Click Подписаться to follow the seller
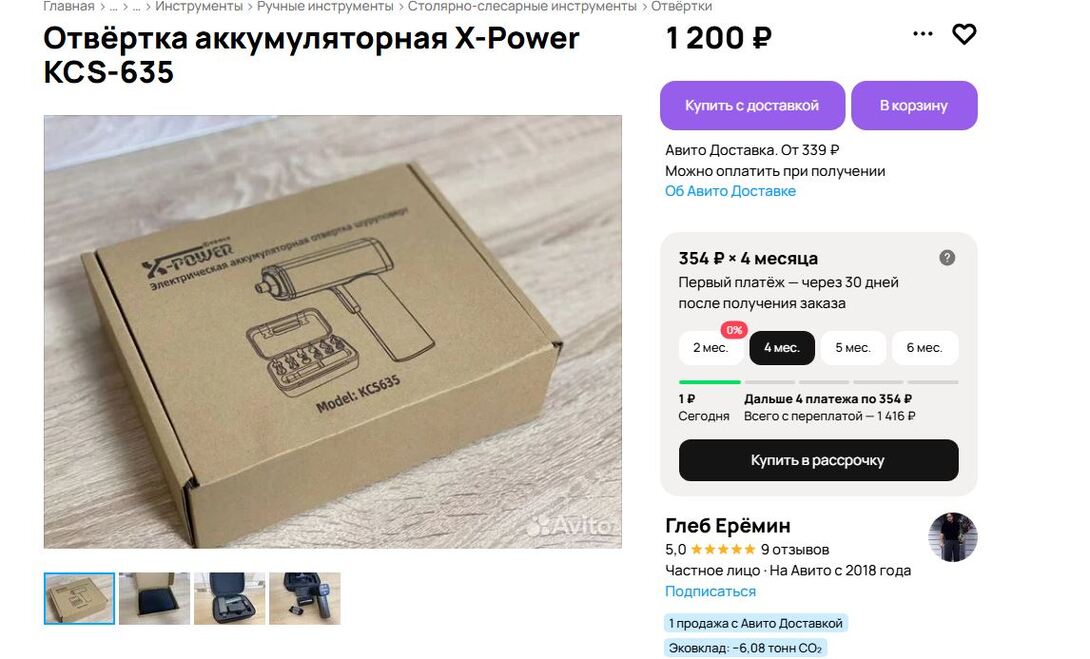1090x659 pixels. [x=710, y=592]
